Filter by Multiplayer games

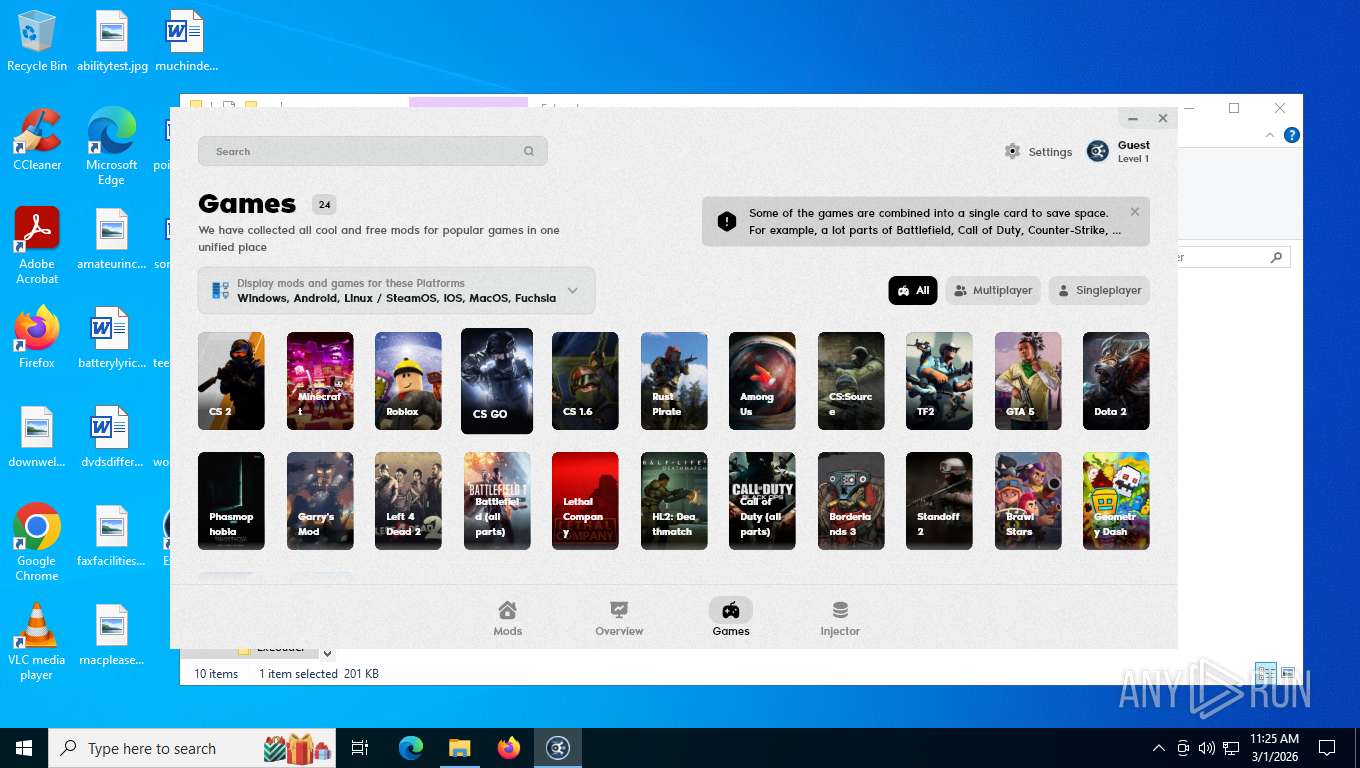(x=993, y=290)
